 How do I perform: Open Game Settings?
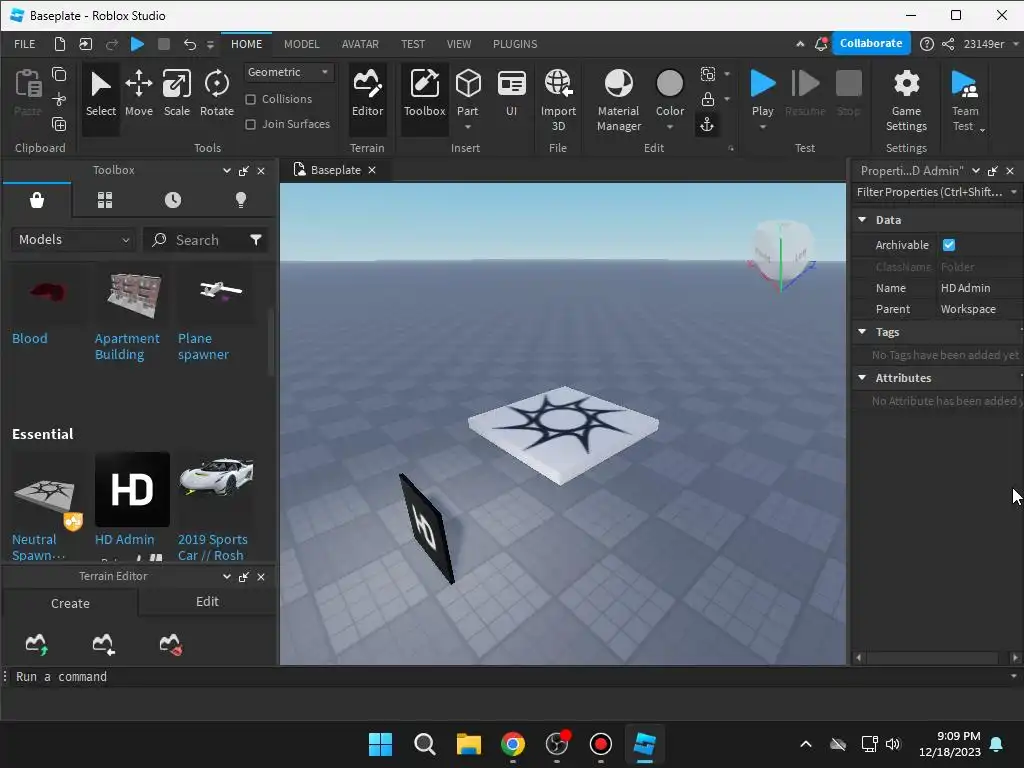point(906,101)
